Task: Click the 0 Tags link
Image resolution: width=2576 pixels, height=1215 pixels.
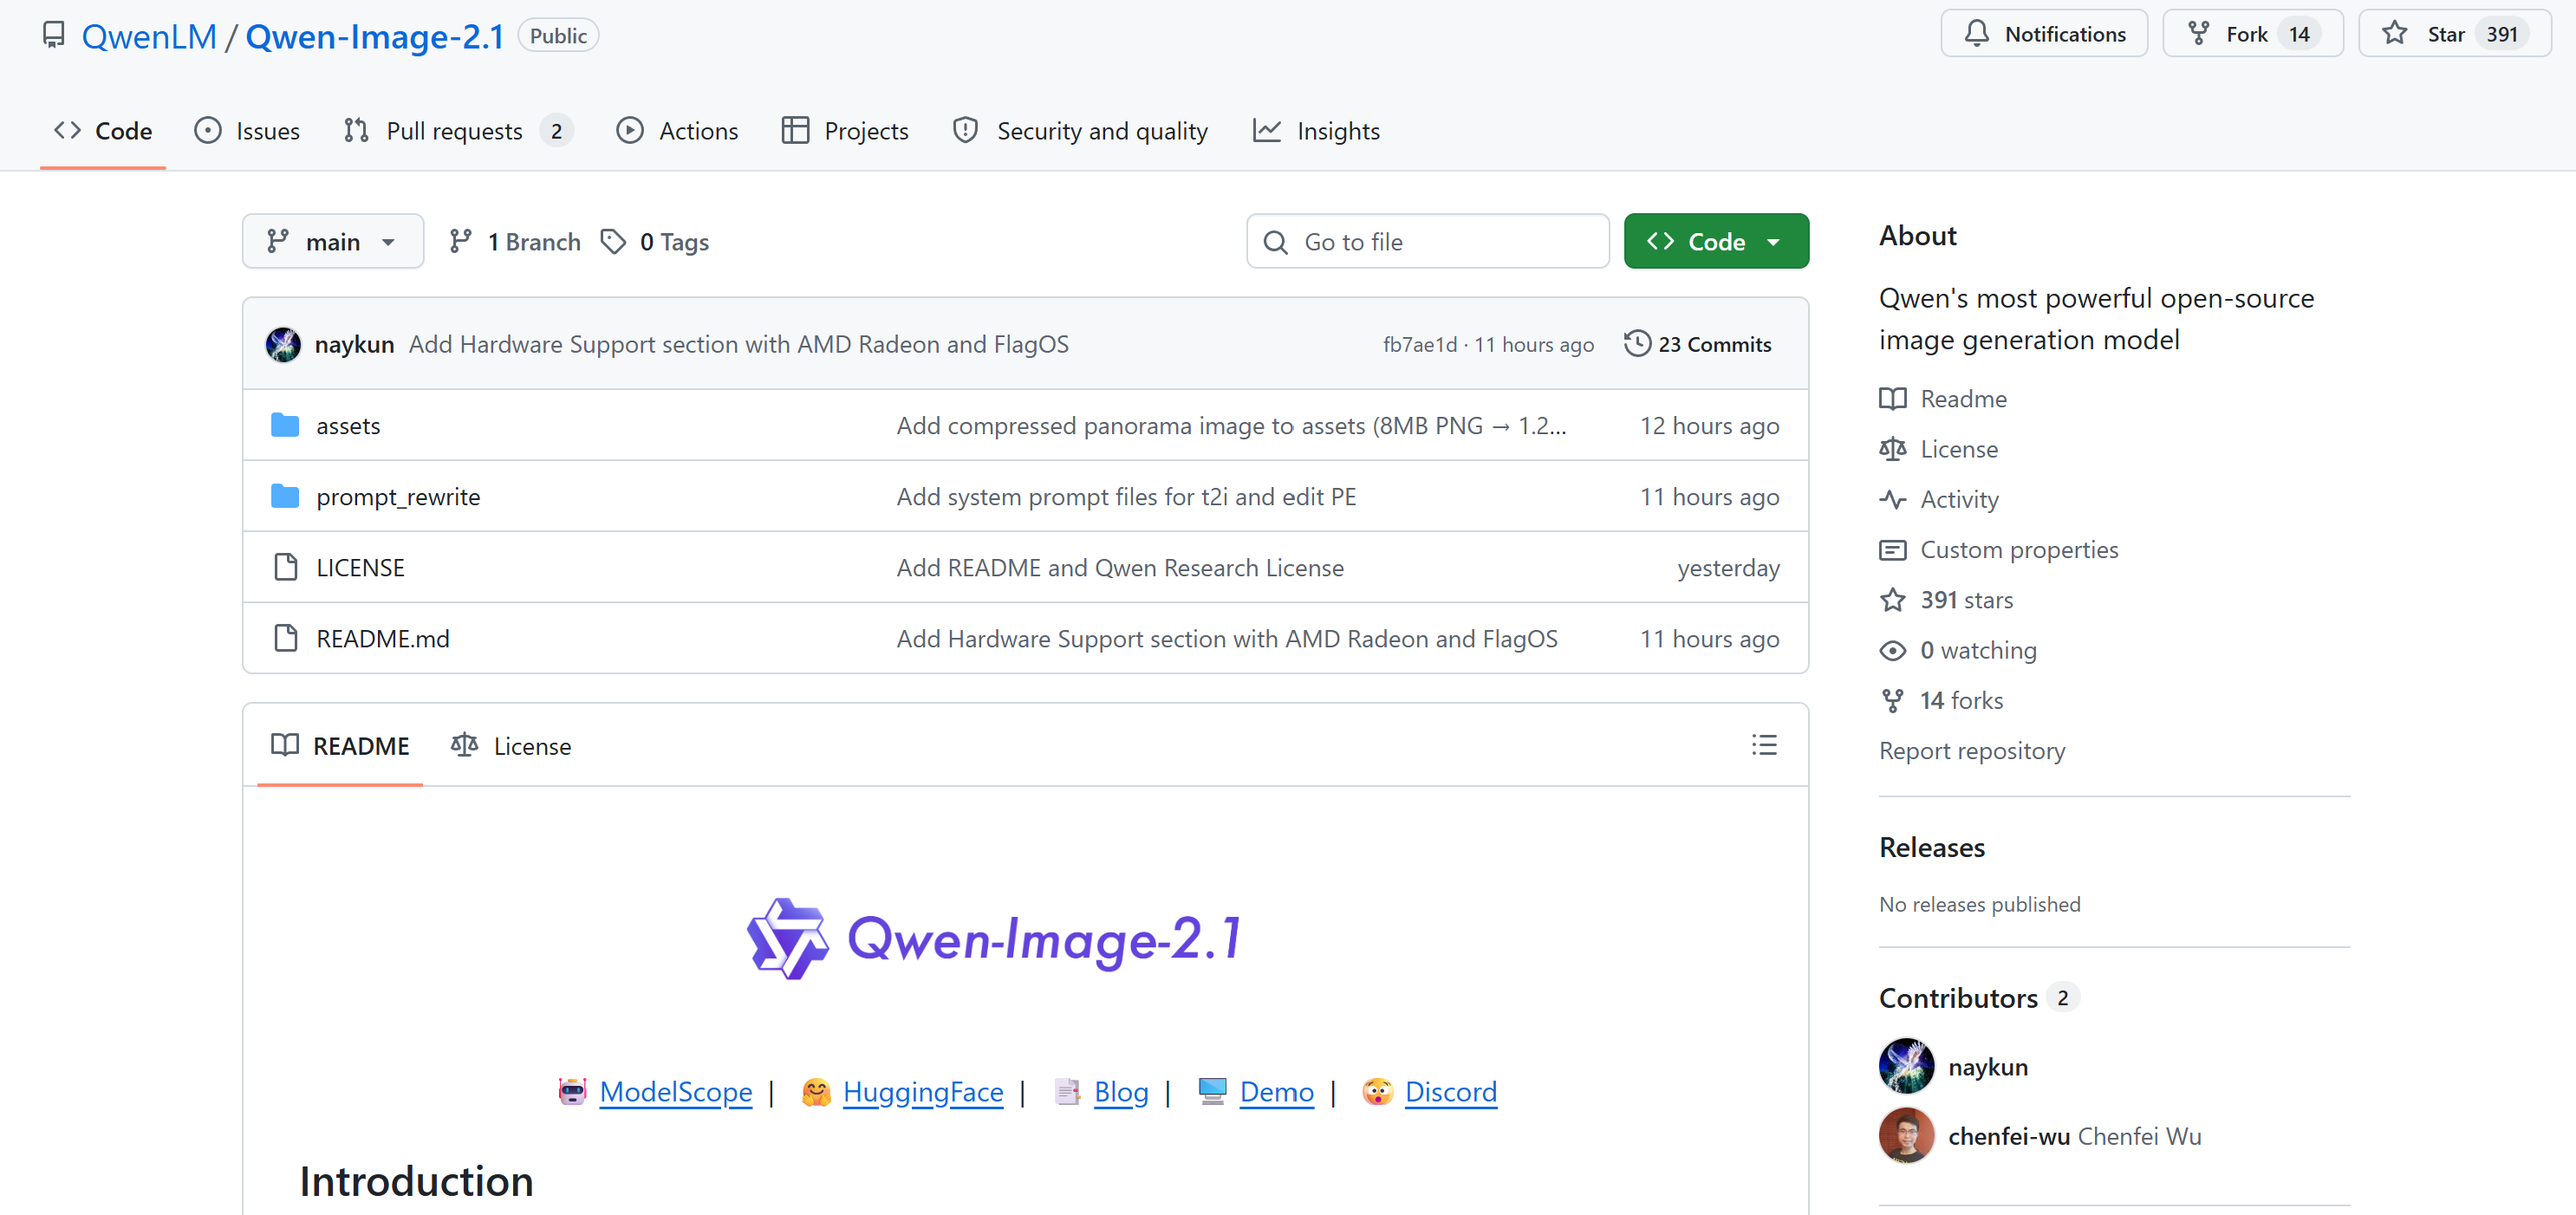Action: [x=655, y=242]
